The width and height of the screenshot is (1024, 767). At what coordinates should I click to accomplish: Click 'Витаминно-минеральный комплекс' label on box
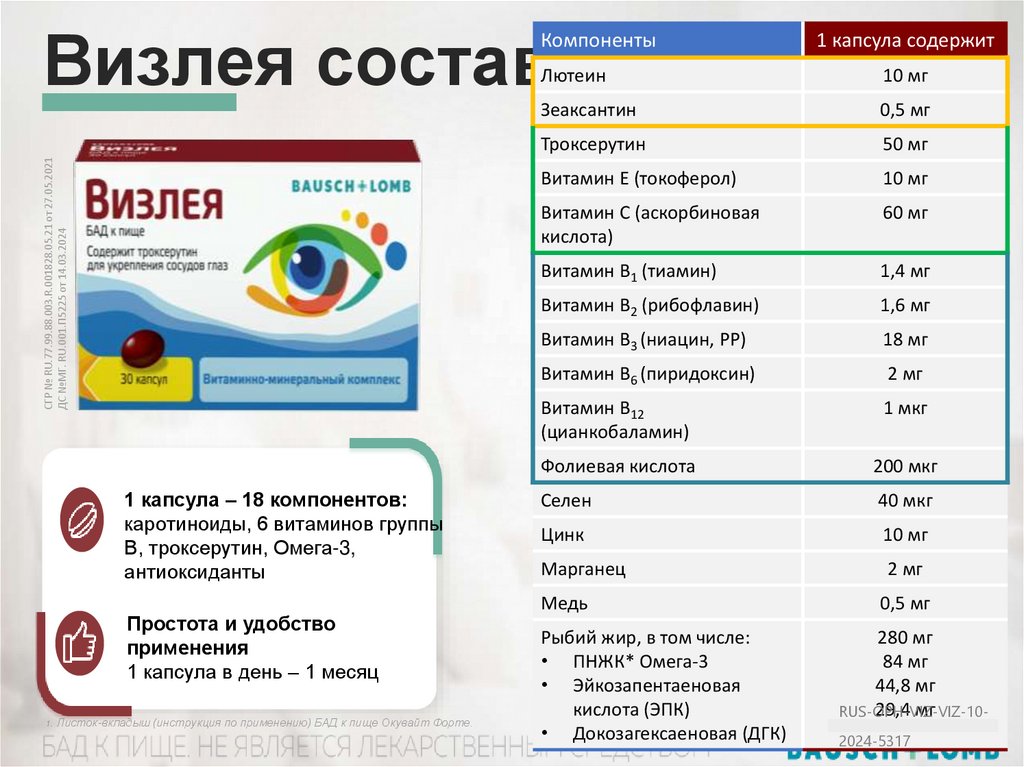tap(302, 380)
